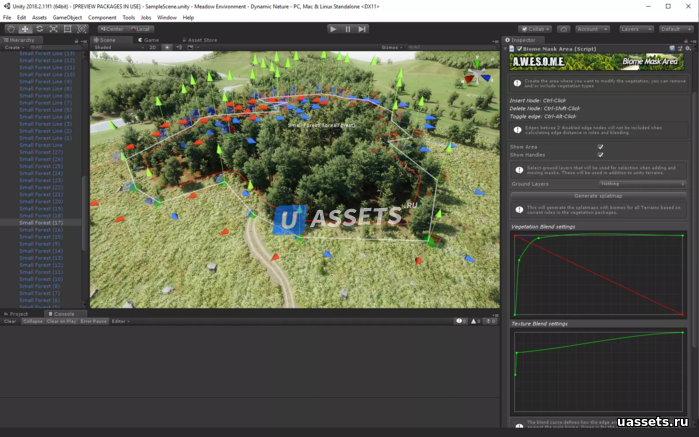This screenshot has width=699, height=437.
Task: Toggle the Show Area checkbox
Action: (x=600, y=147)
